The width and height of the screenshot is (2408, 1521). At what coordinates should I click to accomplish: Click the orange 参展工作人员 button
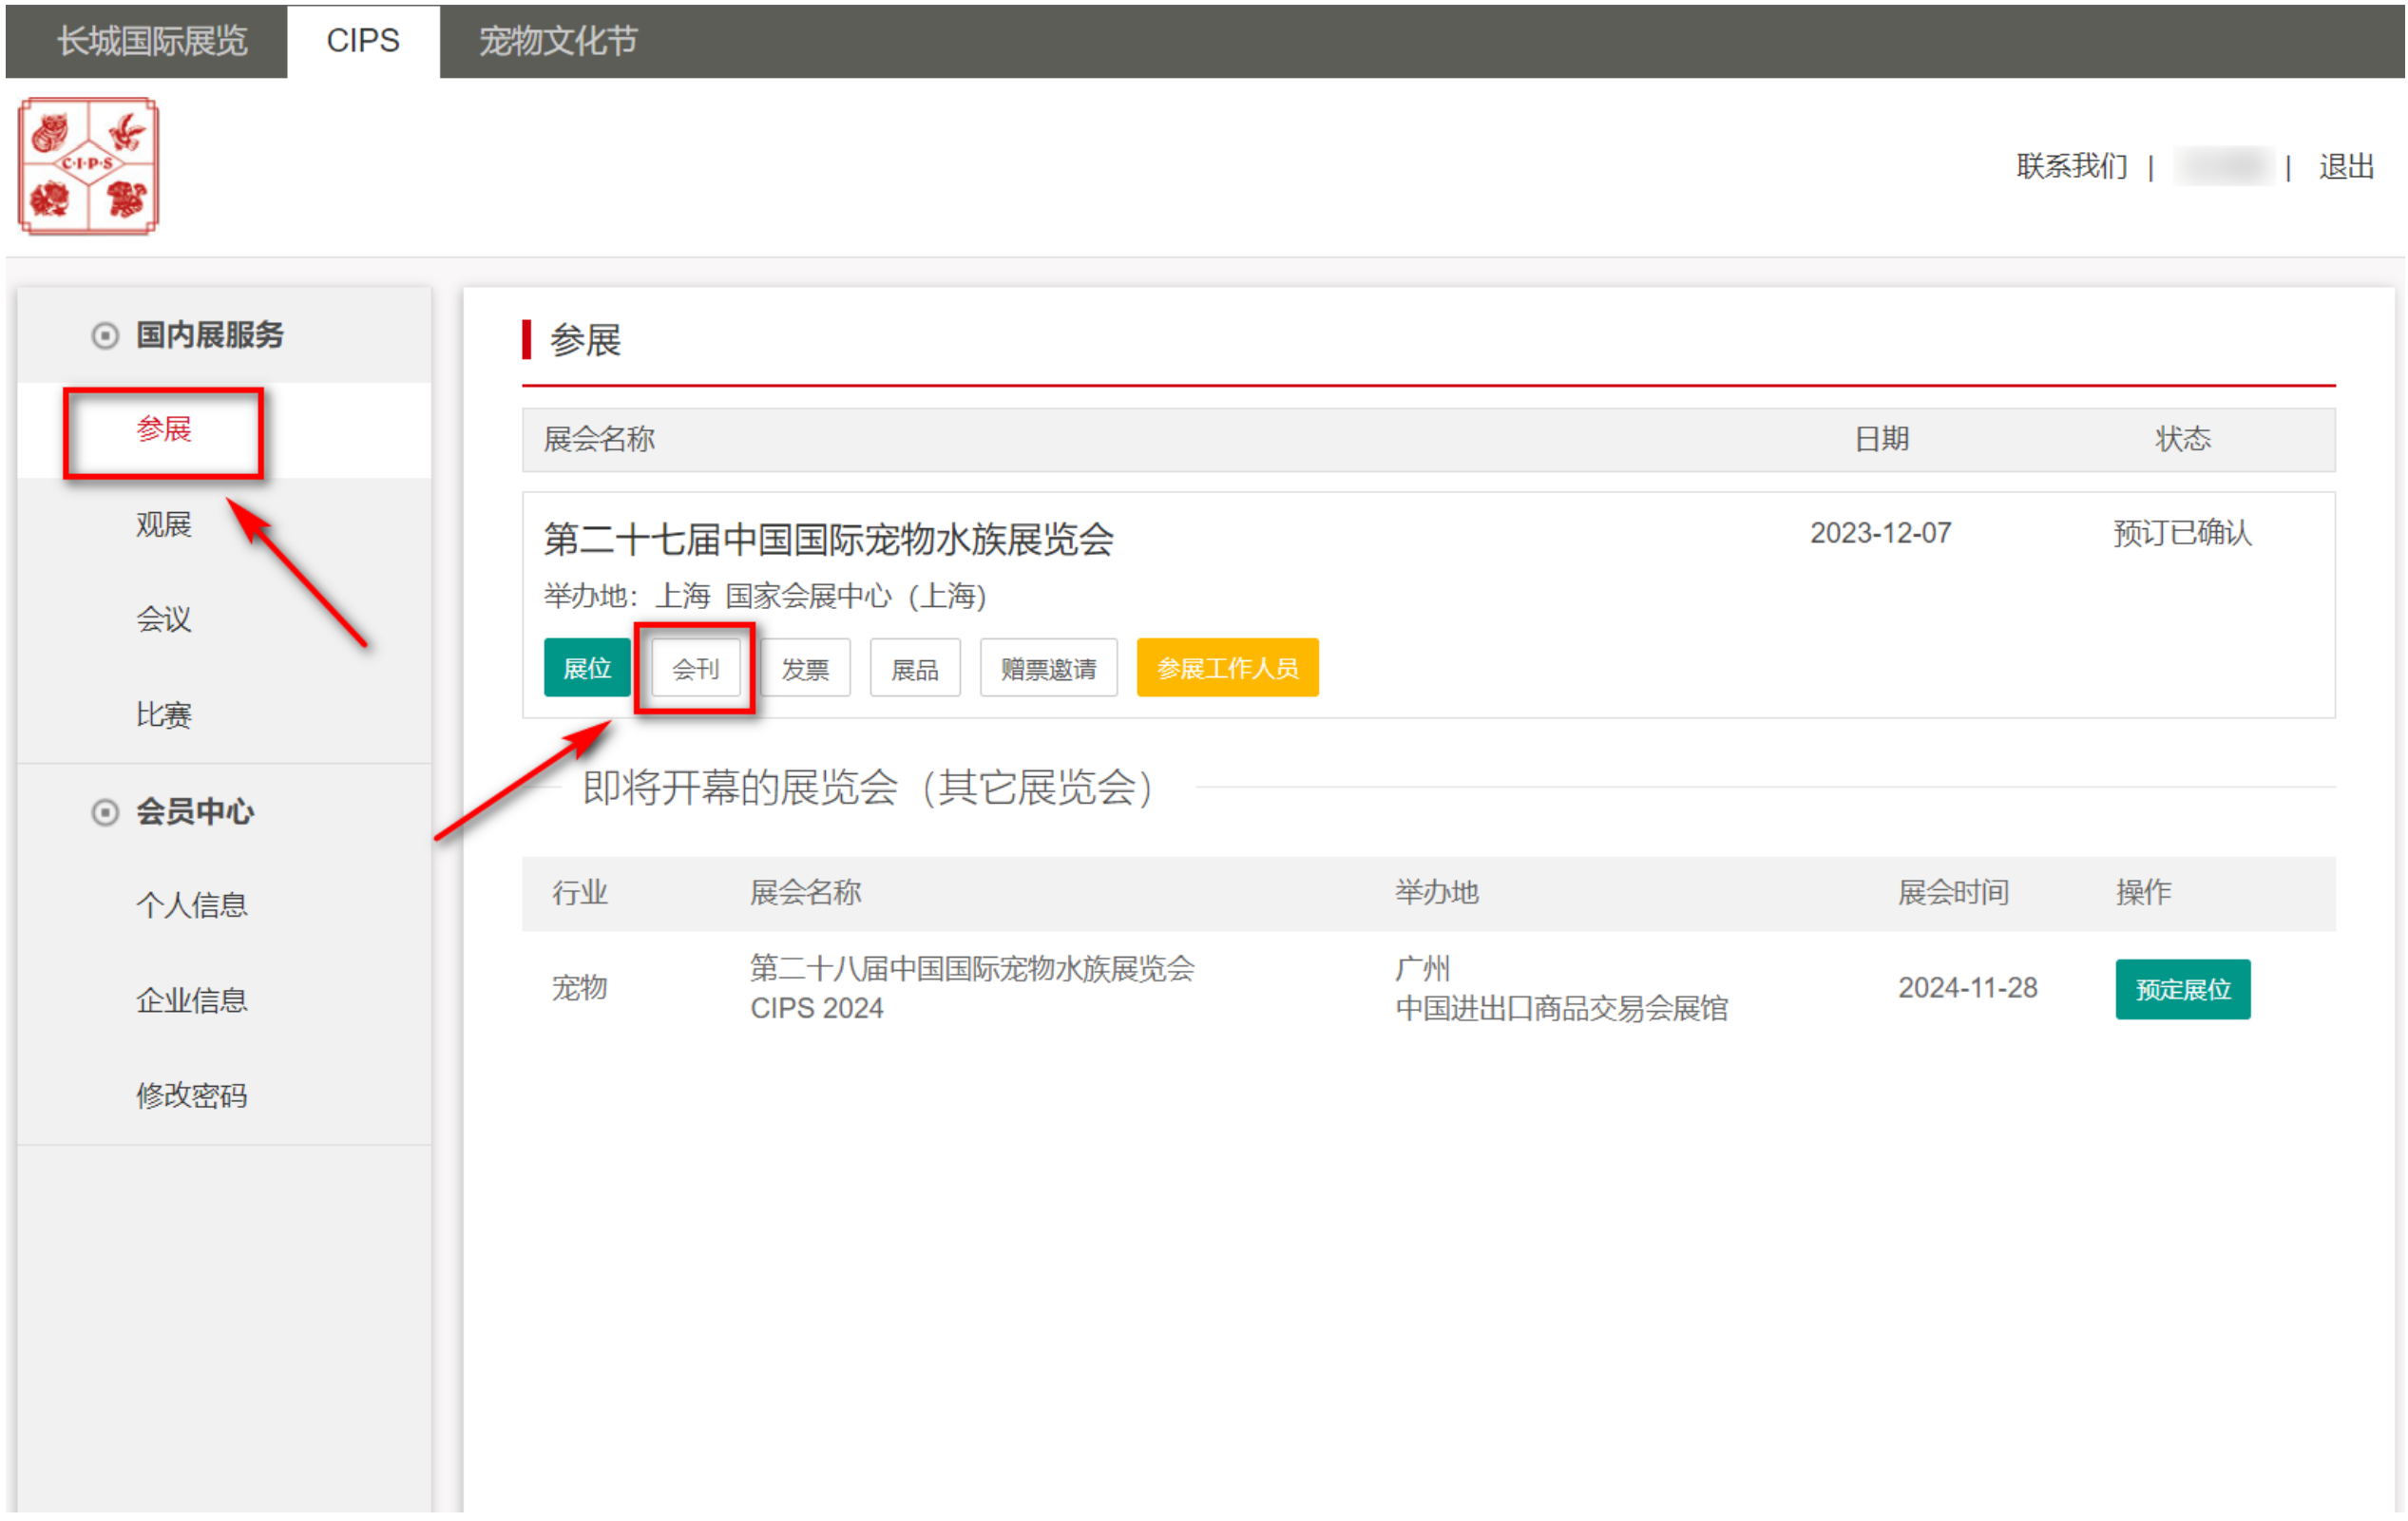pyautogui.click(x=1228, y=668)
